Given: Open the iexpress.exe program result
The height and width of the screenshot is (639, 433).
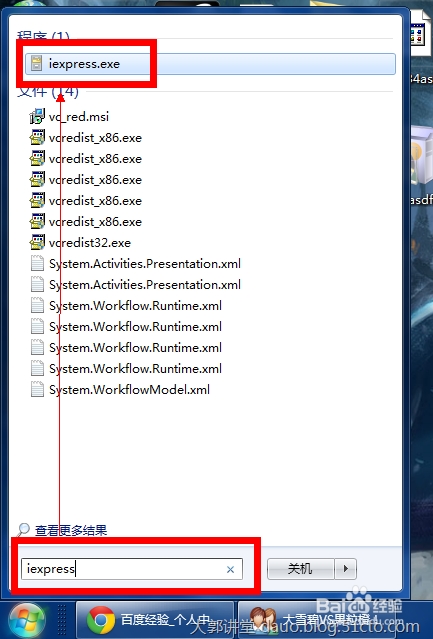Looking at the screenshot, I should point(210,64).
